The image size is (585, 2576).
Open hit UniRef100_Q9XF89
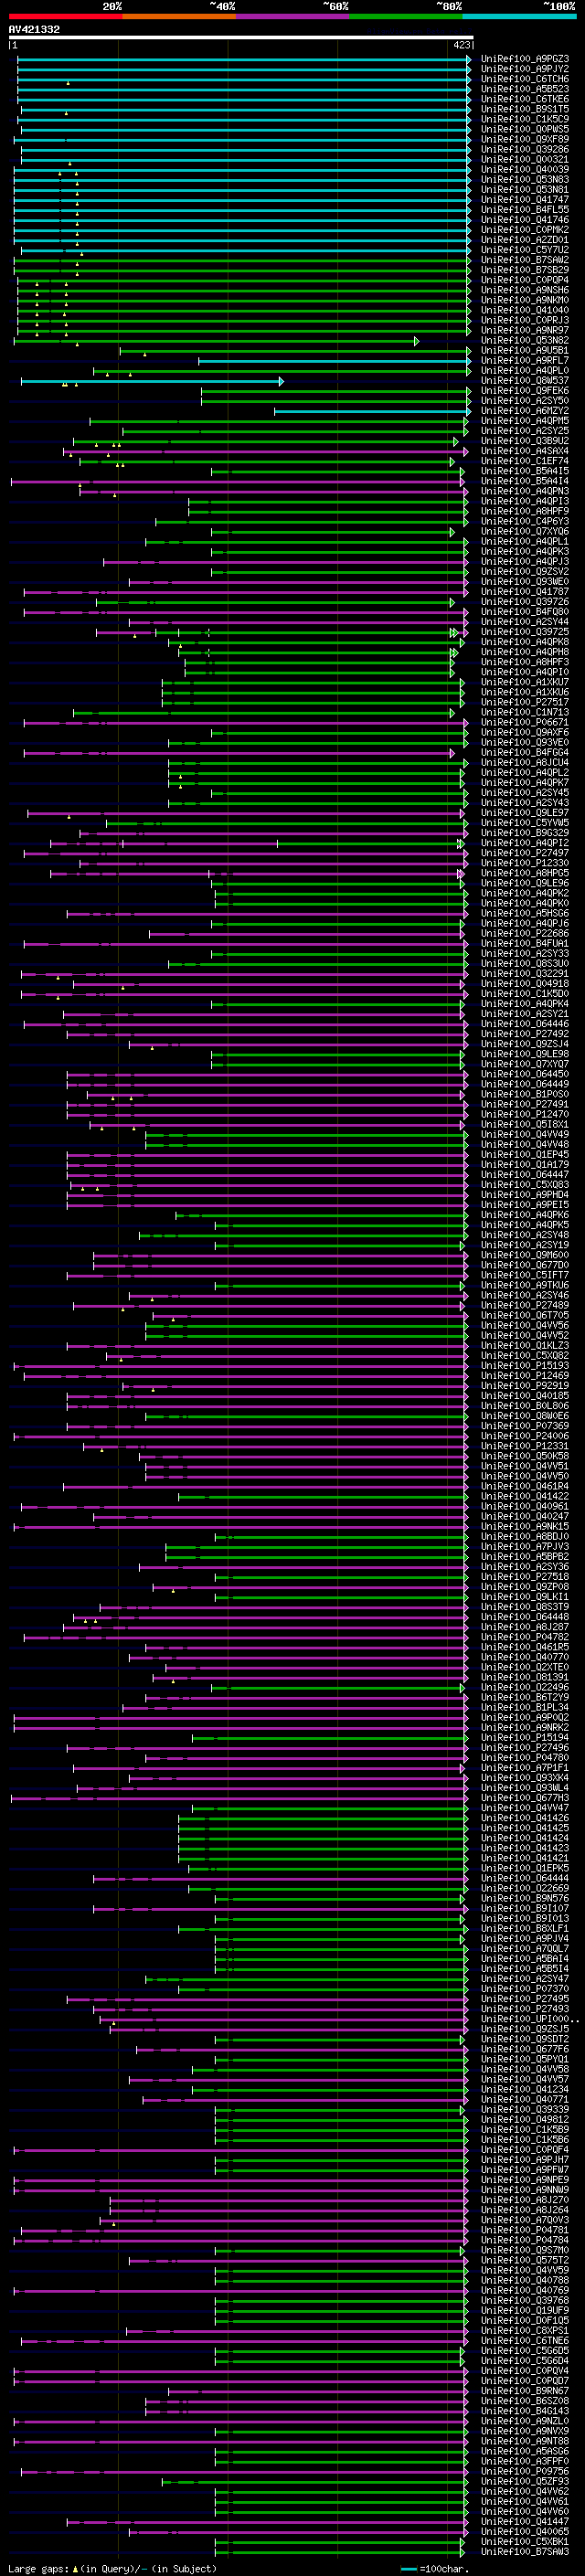[x=525, y=139]
